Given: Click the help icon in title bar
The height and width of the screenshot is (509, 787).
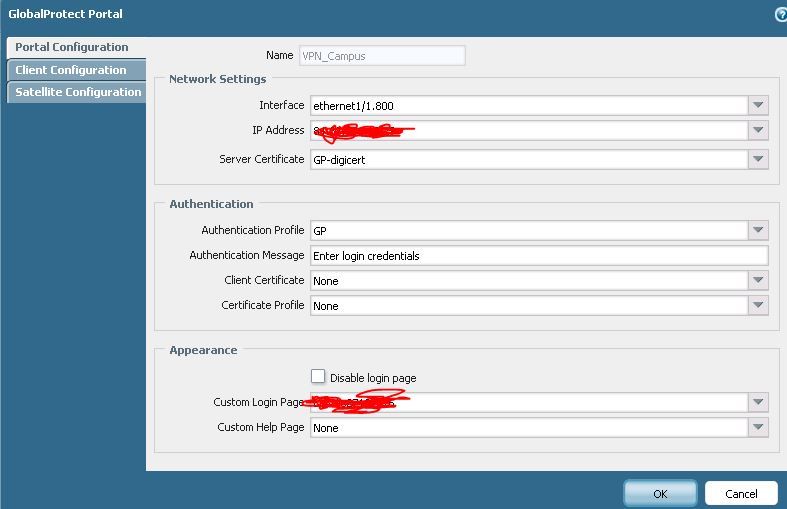Looking at the screenshot, I should (x=781, y=15).
